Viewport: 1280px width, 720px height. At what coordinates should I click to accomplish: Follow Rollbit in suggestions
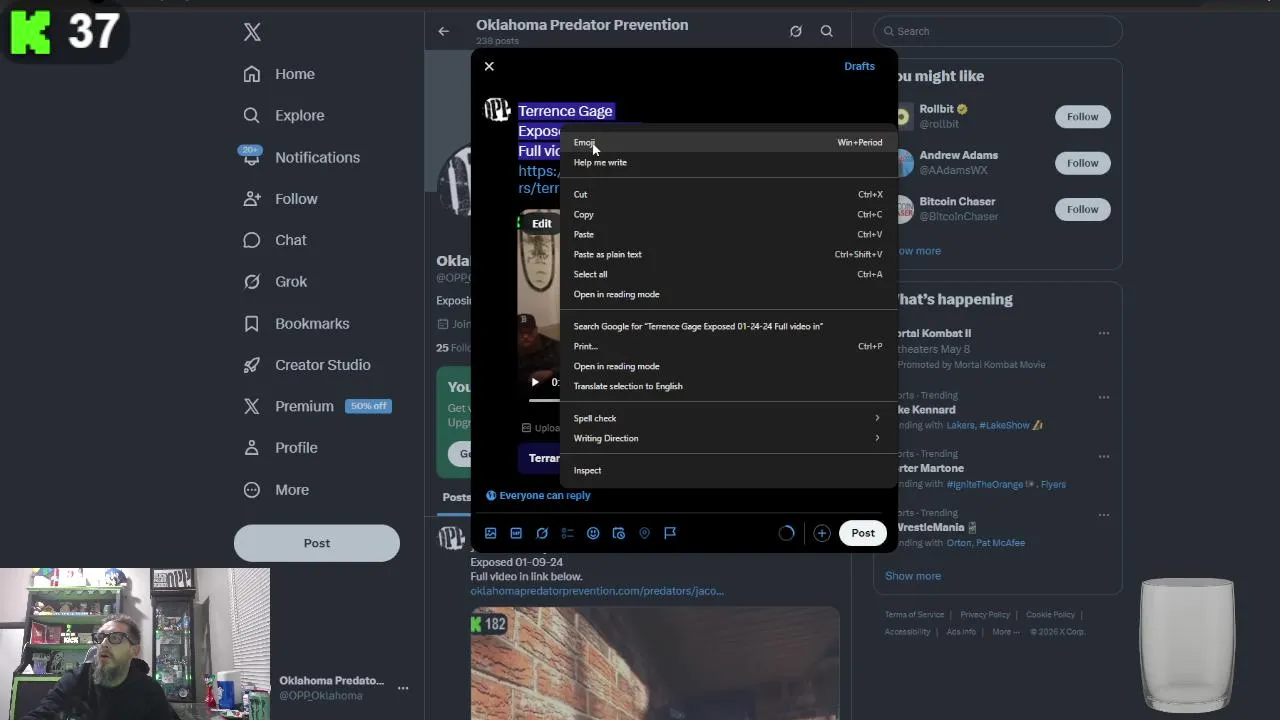pyautogui.click(x=1082, y=117)
